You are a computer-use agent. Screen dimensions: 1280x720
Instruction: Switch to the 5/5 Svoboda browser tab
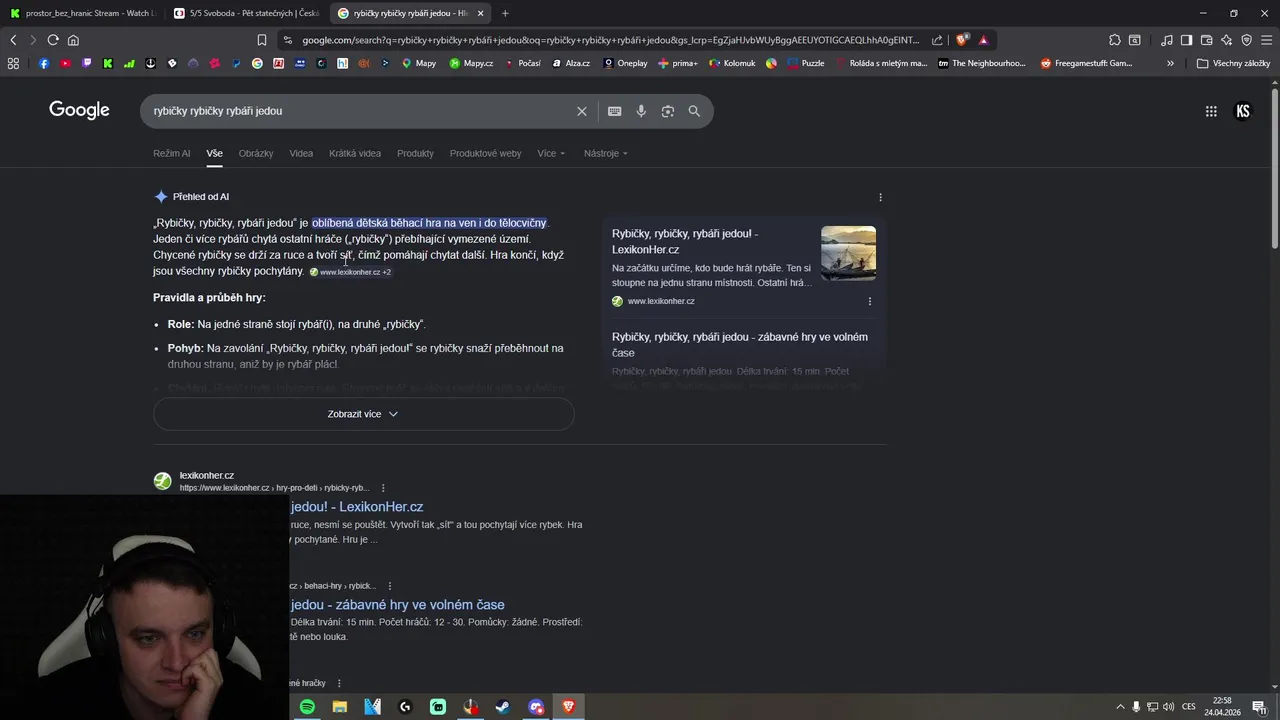pos(245,13)
